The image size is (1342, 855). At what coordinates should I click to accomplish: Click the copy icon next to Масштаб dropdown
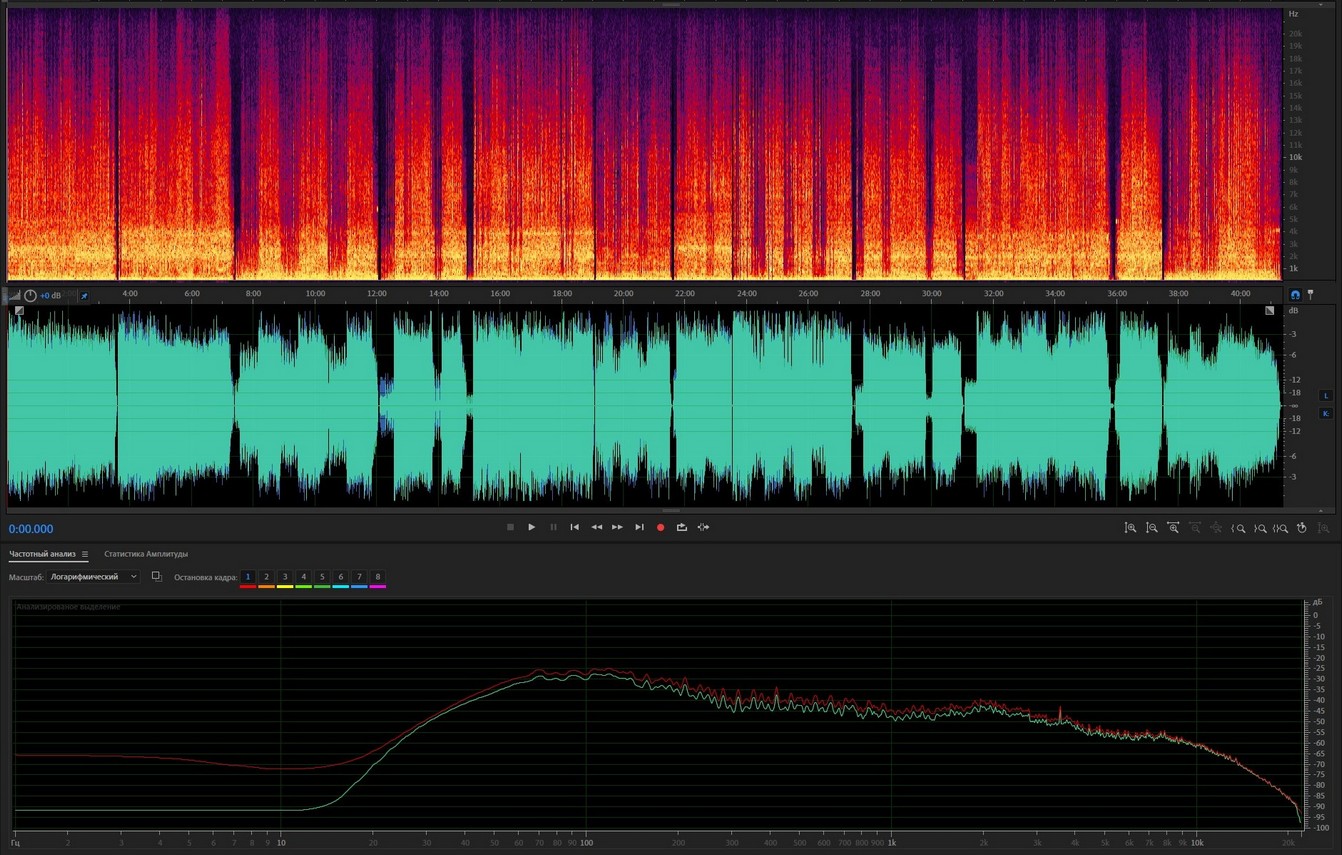coord(156,576)
